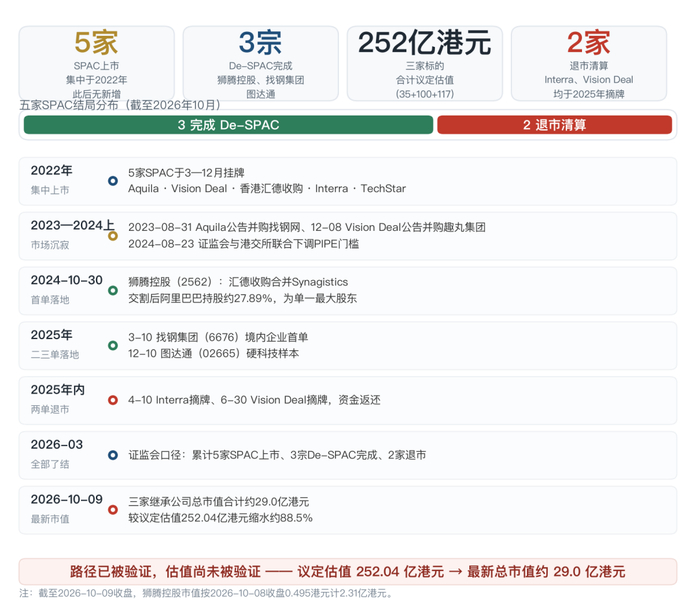Click the line '2024-08-23 证监会与港交所联合下调PIPE门槛'
700x607 pixels.
point(243,244)
